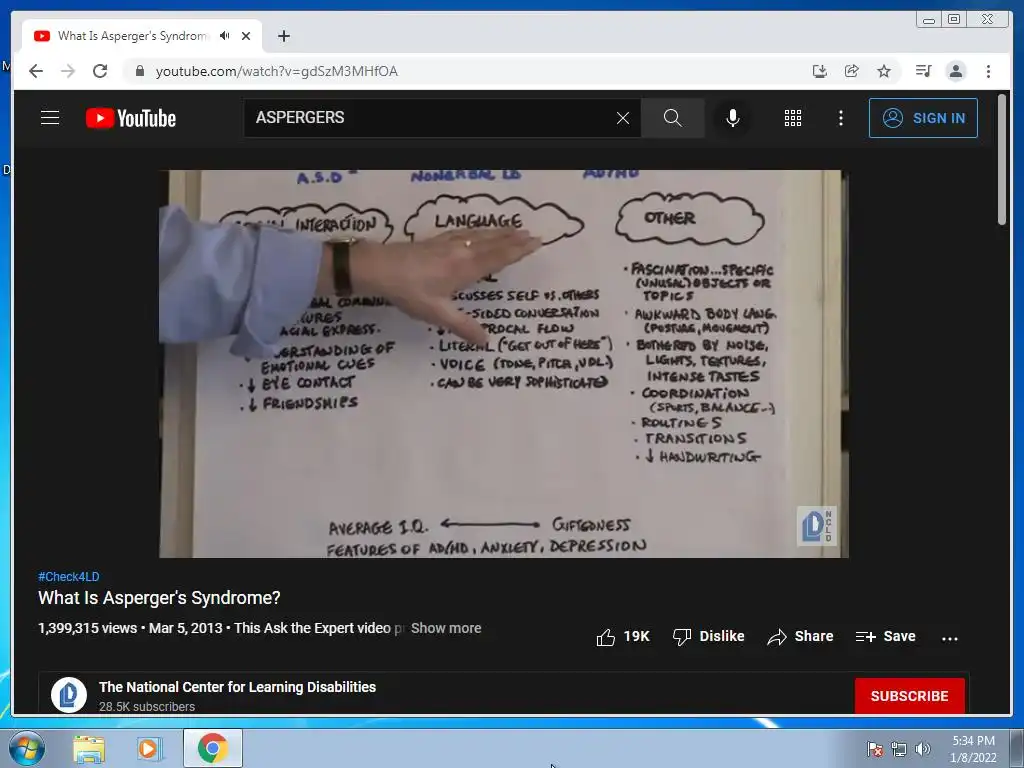Mute the tab via speaker icon
This screenshot has width=1024, height=768.
(x=225, y=36)
